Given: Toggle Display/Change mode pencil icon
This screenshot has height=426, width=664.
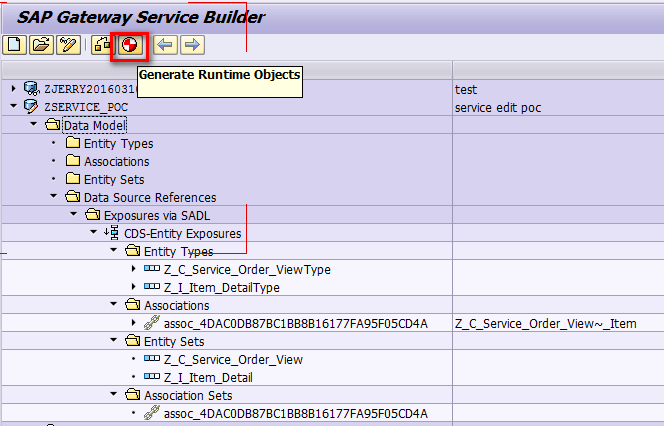Looking at the screenshot, I should tap(68, 45).
